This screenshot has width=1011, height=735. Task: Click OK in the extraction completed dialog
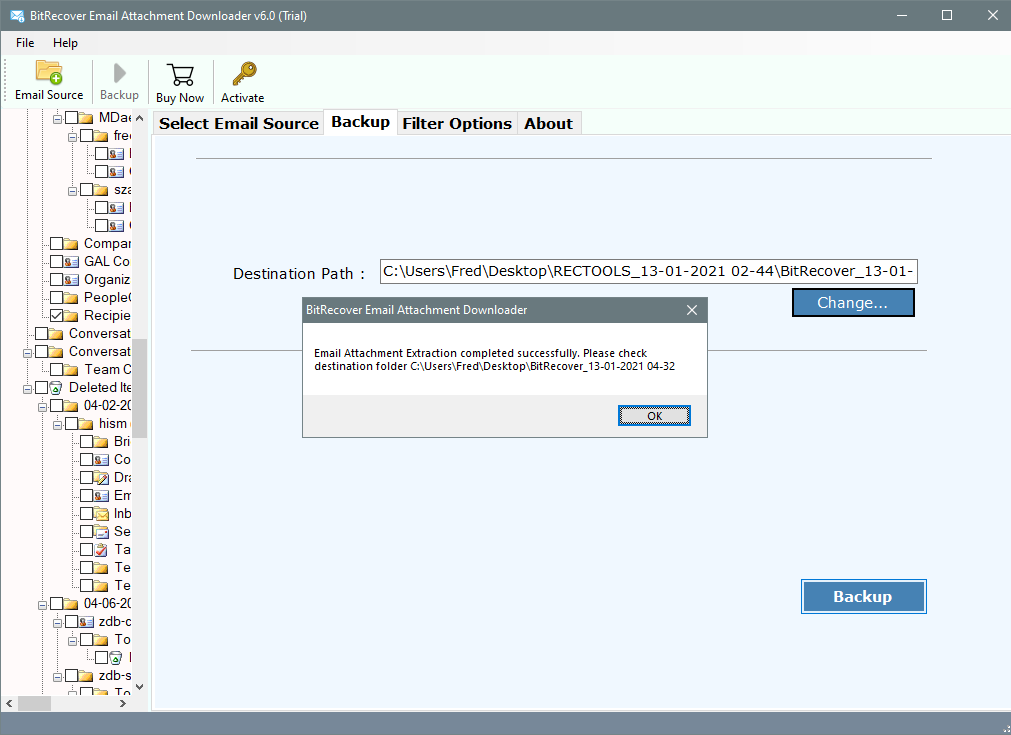[x=654, y=416]
